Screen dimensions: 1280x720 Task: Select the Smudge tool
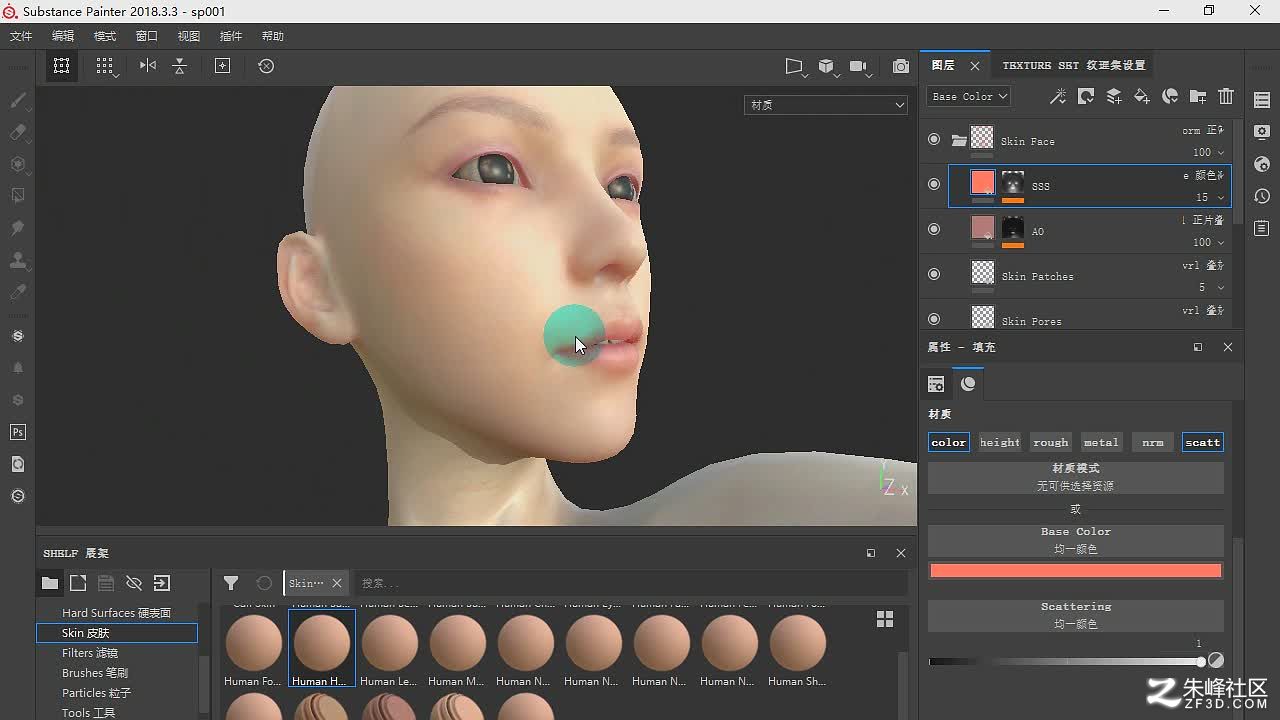click(18, 228)
